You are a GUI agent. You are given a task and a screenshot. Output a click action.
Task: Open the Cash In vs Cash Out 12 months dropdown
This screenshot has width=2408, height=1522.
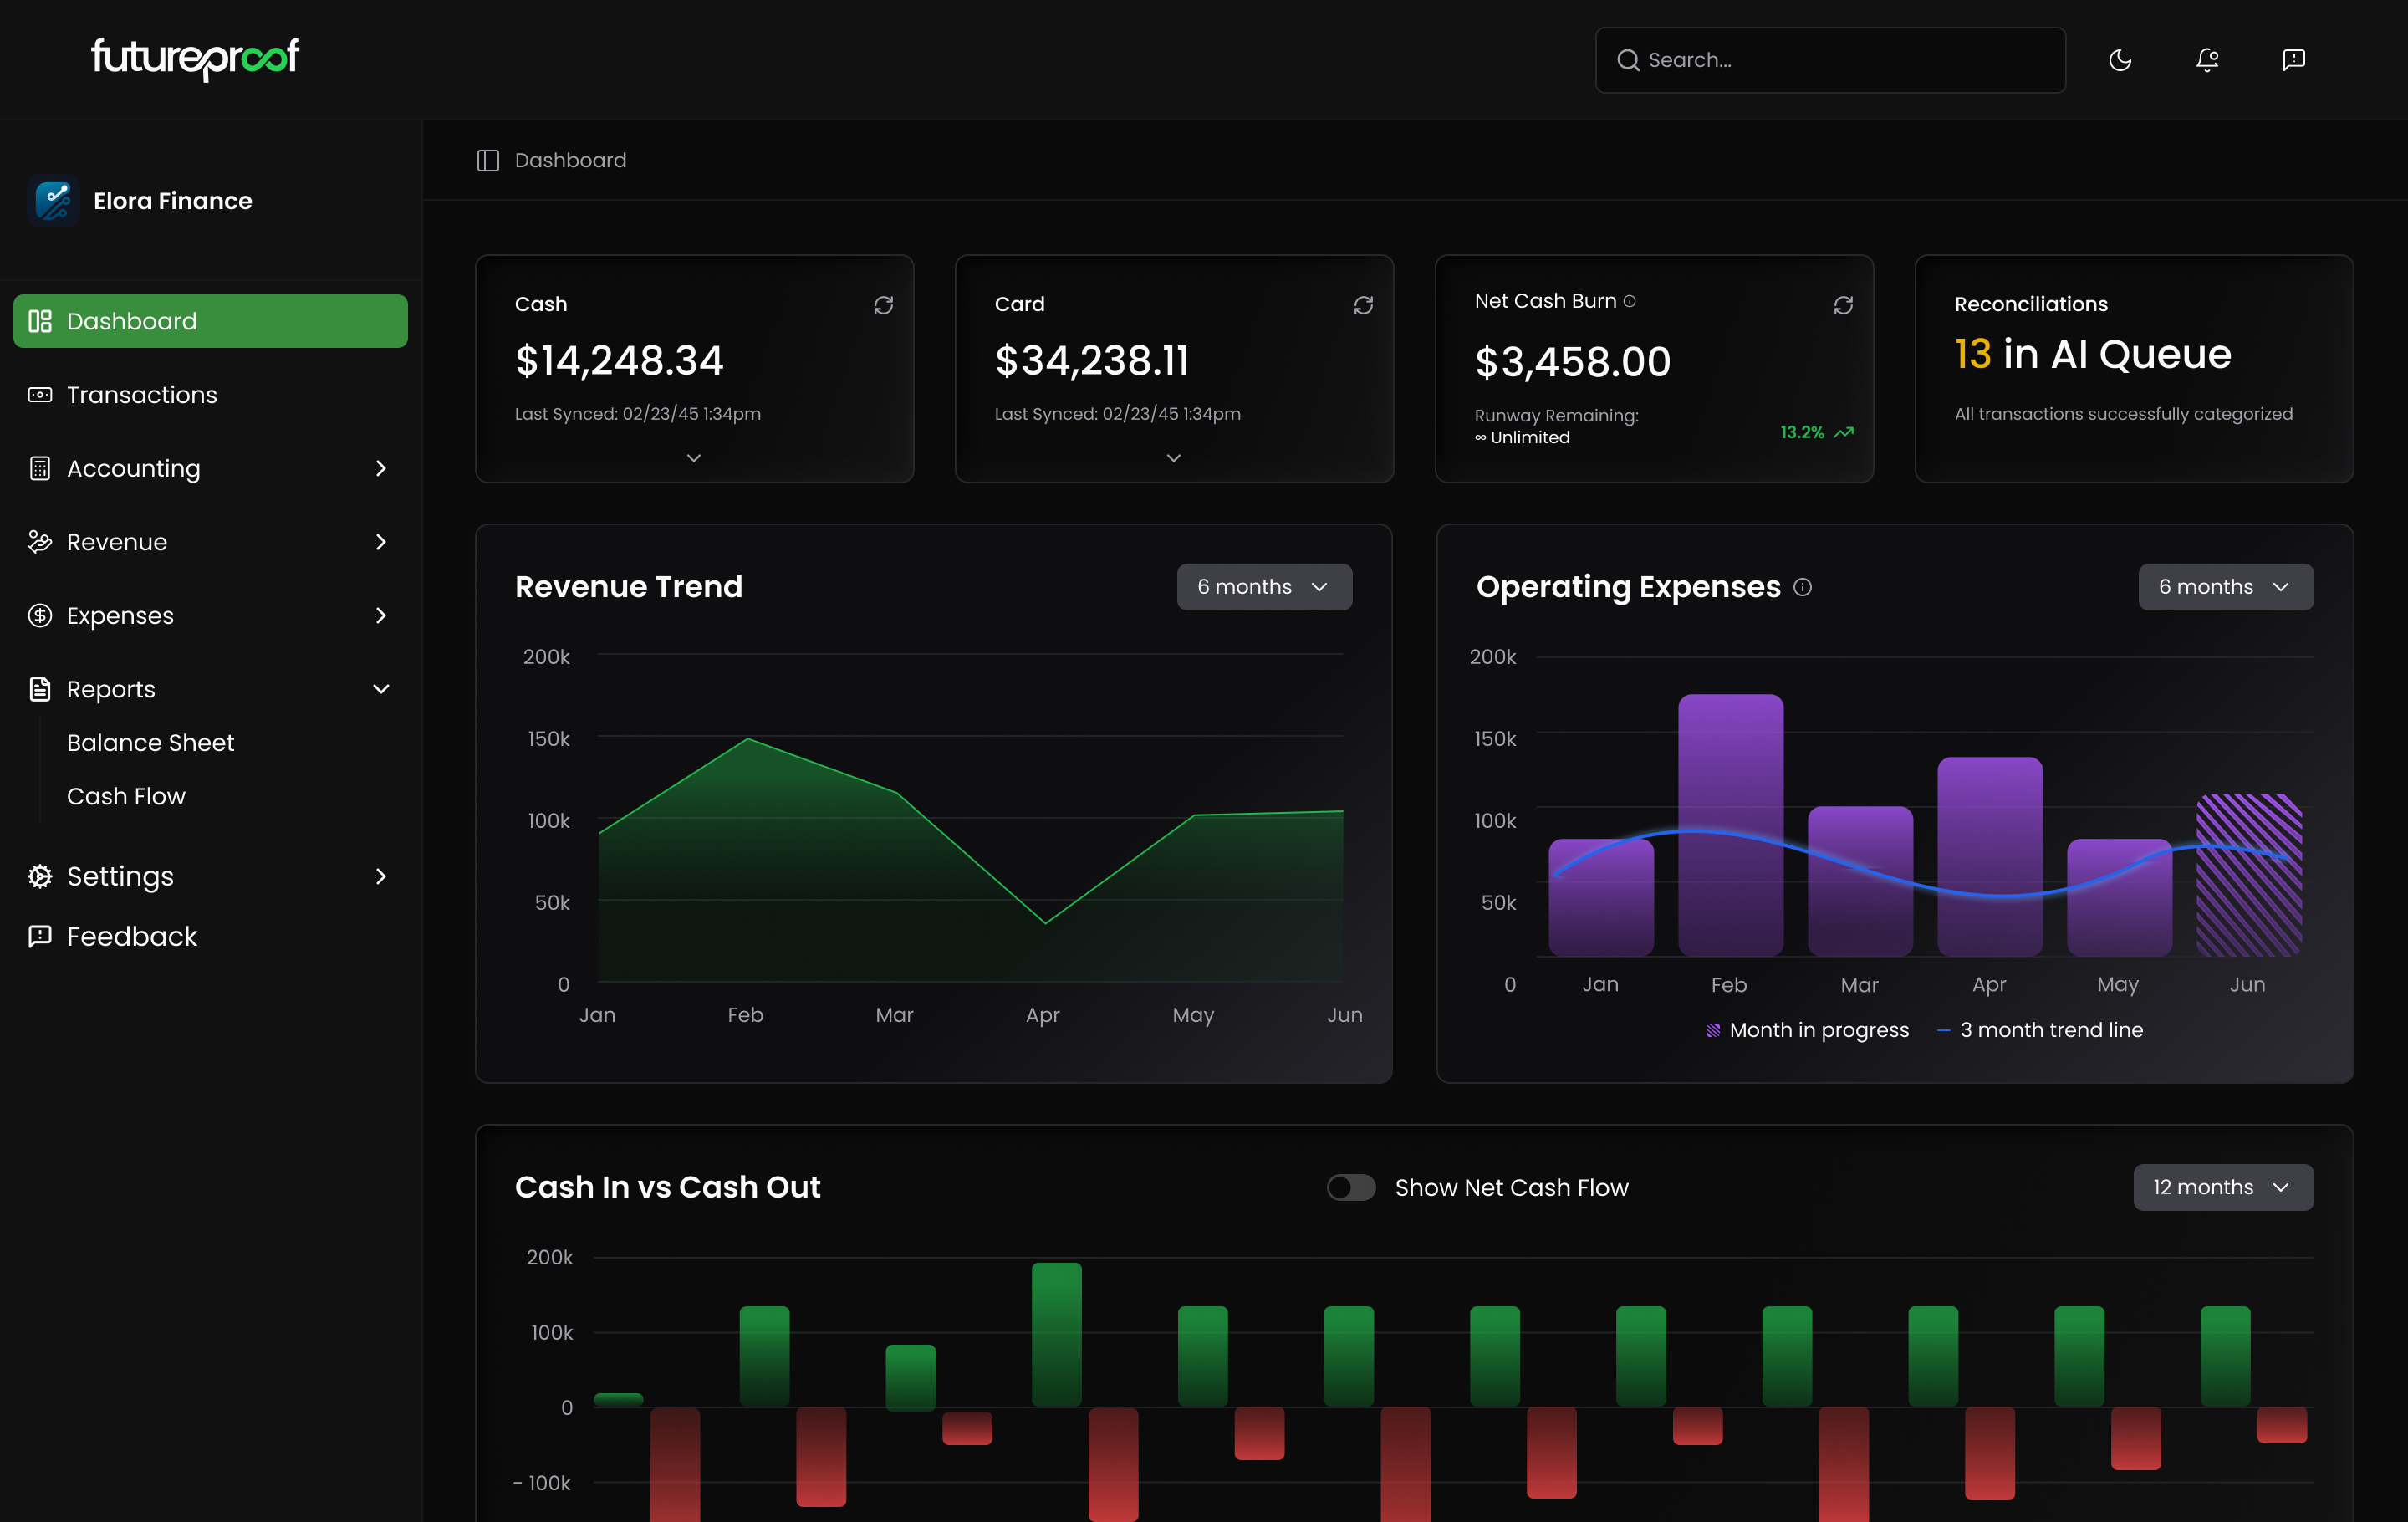(2223, 1187)
